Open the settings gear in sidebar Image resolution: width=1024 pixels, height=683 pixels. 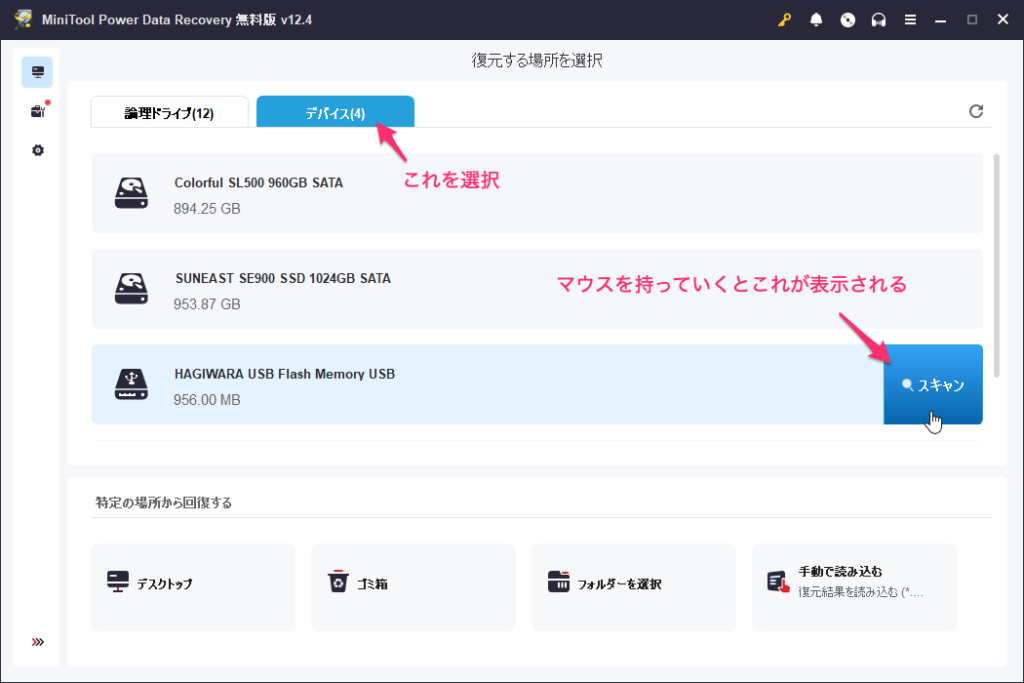(38, 150)
